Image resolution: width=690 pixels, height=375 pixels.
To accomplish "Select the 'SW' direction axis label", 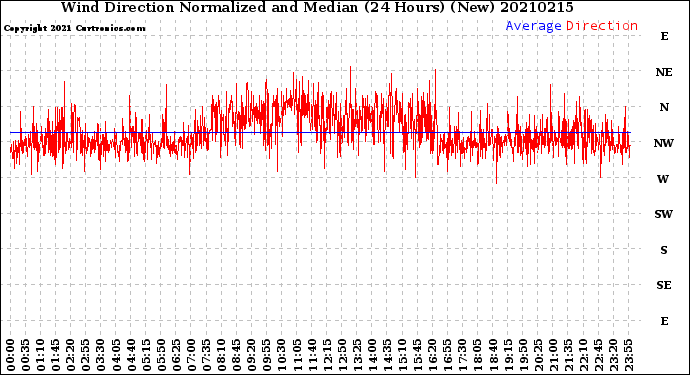I will click(664, 214).
